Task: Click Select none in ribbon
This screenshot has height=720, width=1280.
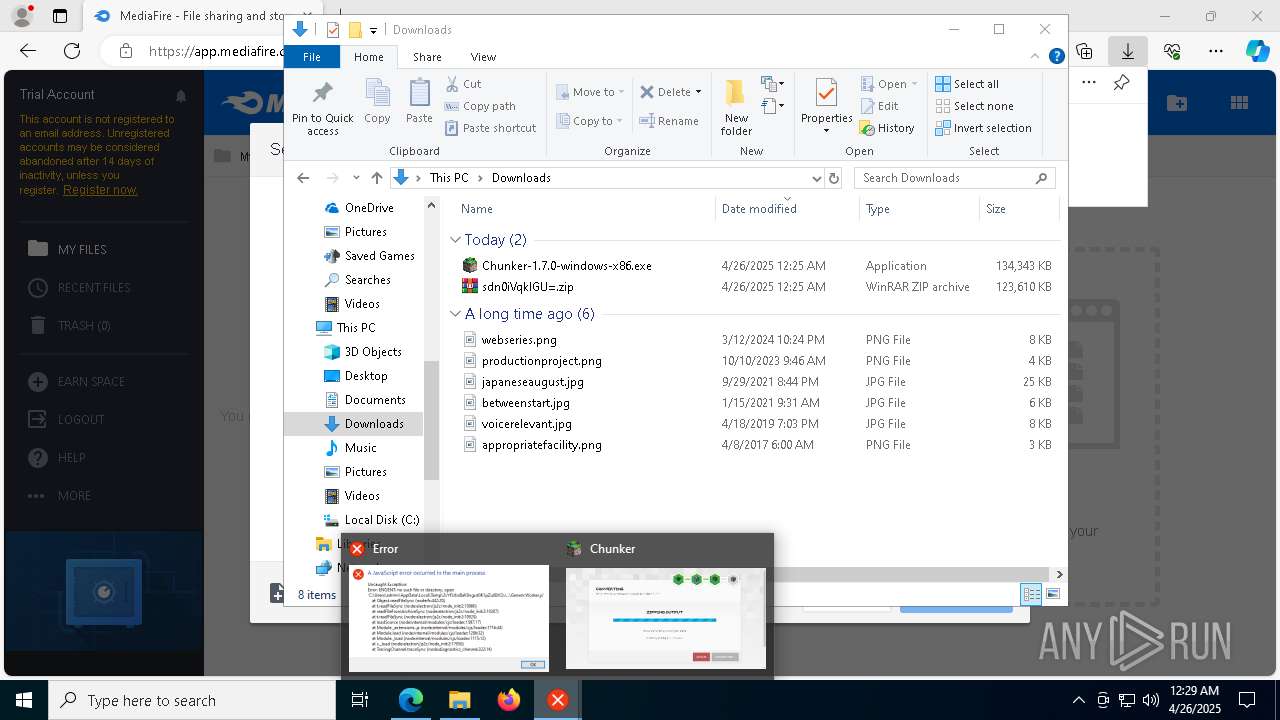Action: pos(974,106)
